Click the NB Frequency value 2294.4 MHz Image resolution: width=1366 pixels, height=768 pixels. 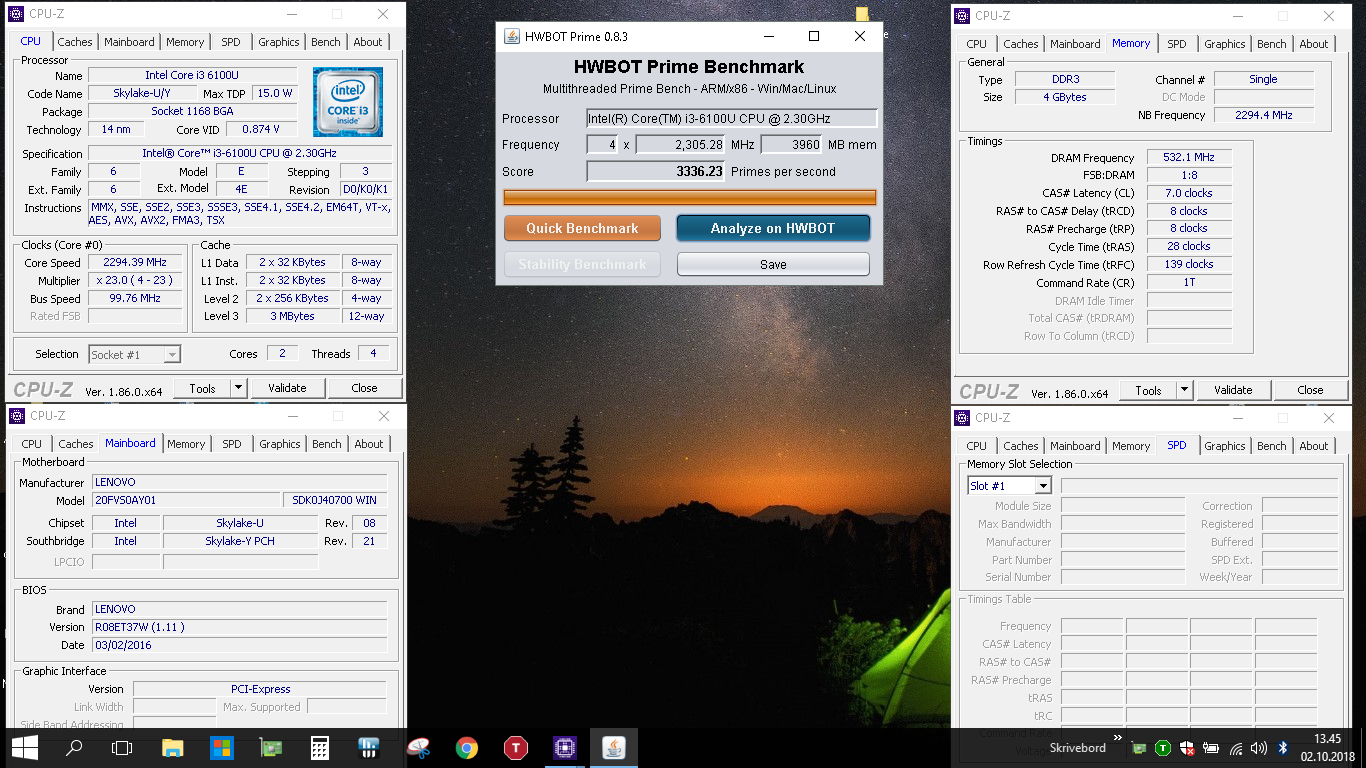(1263, 115)
